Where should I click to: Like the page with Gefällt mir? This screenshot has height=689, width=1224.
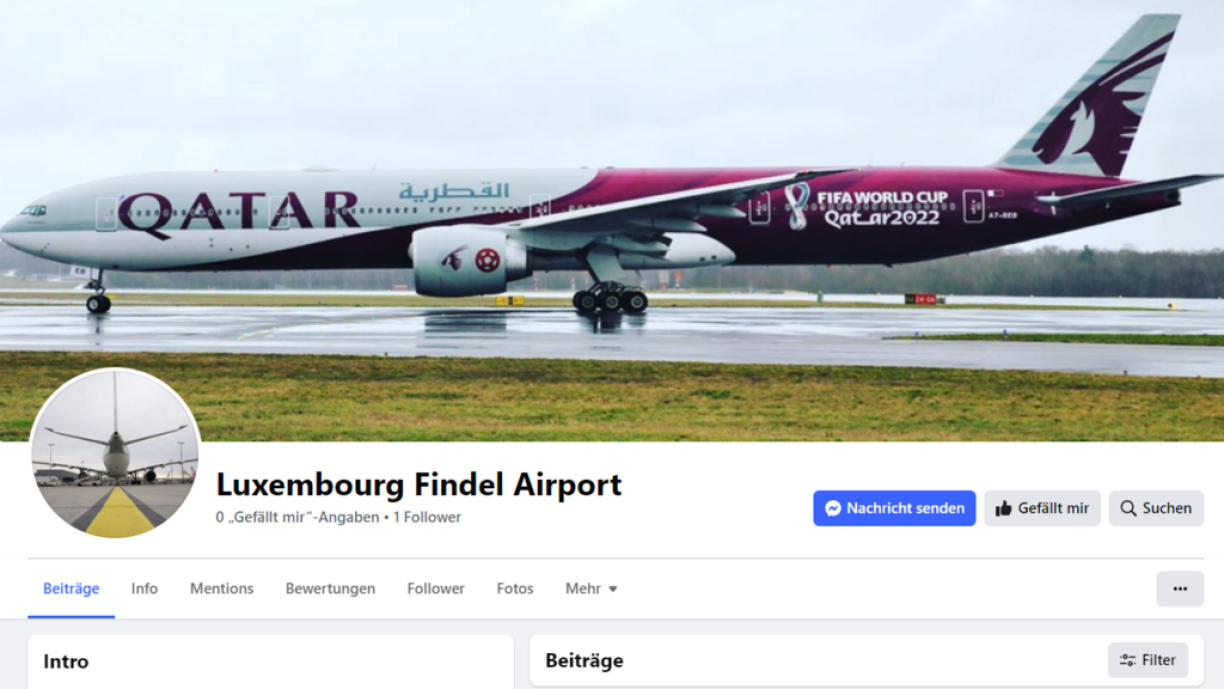pyautogui.click(x=1042, y=508)
